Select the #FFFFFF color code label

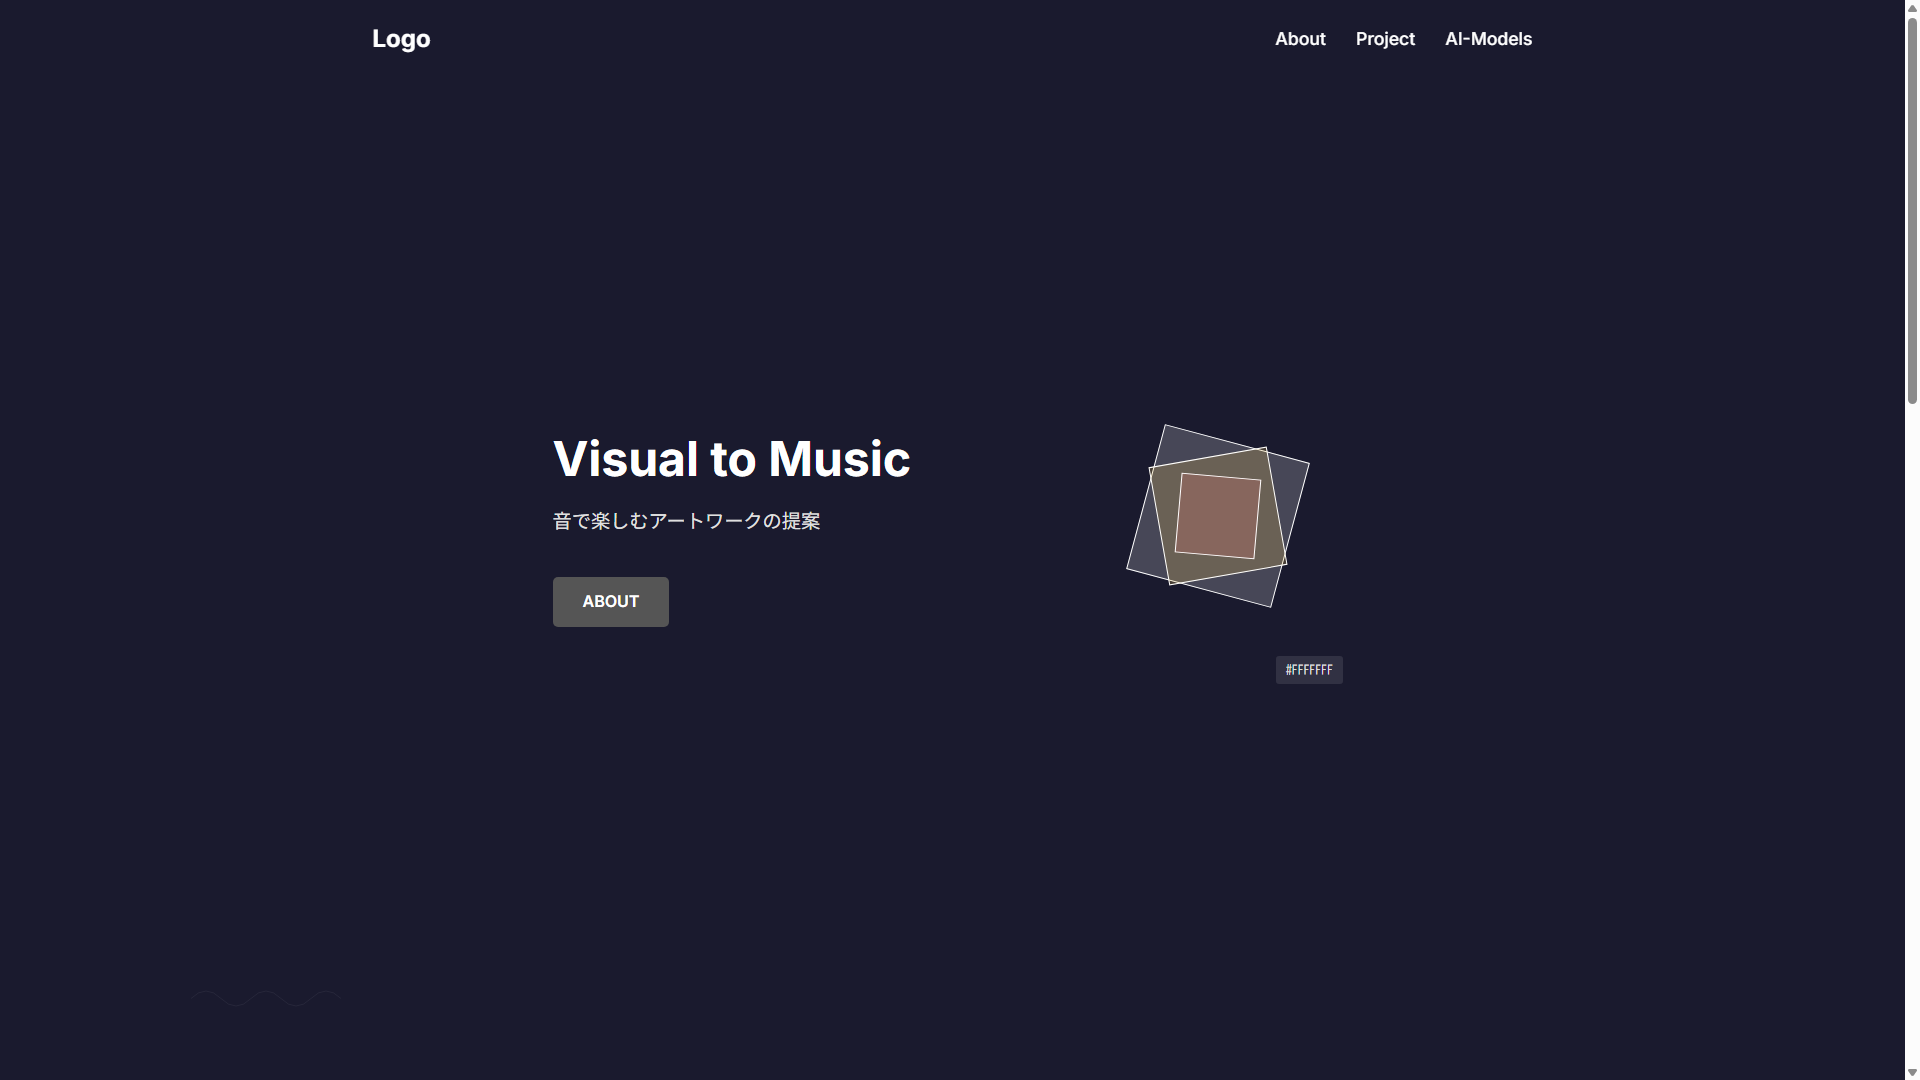point(1309,670)
